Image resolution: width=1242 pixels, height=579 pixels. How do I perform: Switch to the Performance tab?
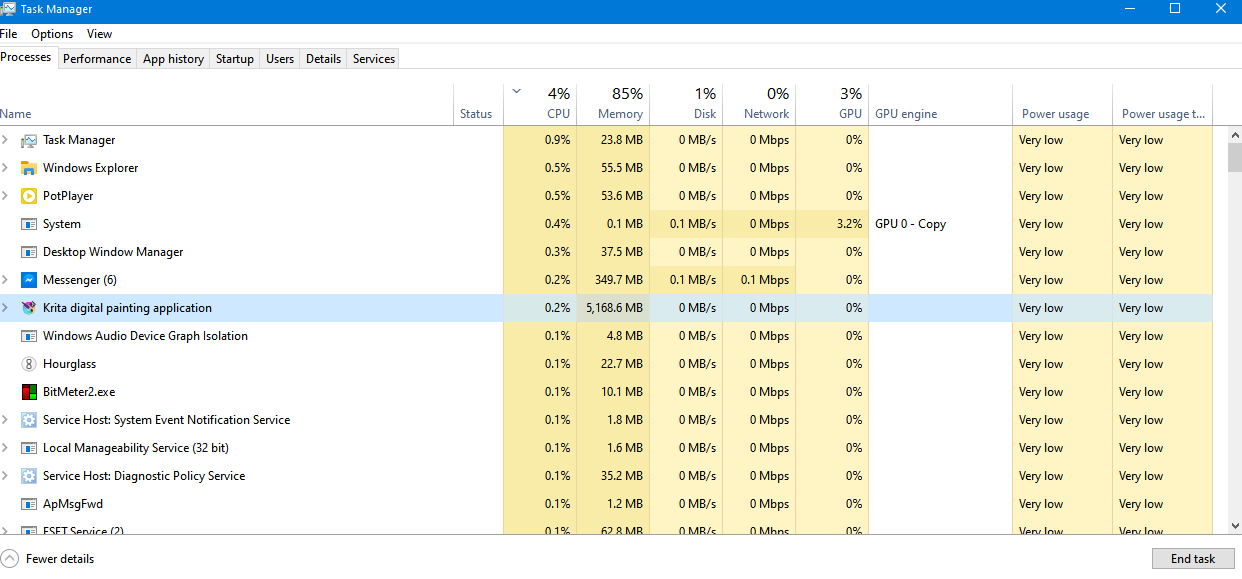(x=97, y=59)
